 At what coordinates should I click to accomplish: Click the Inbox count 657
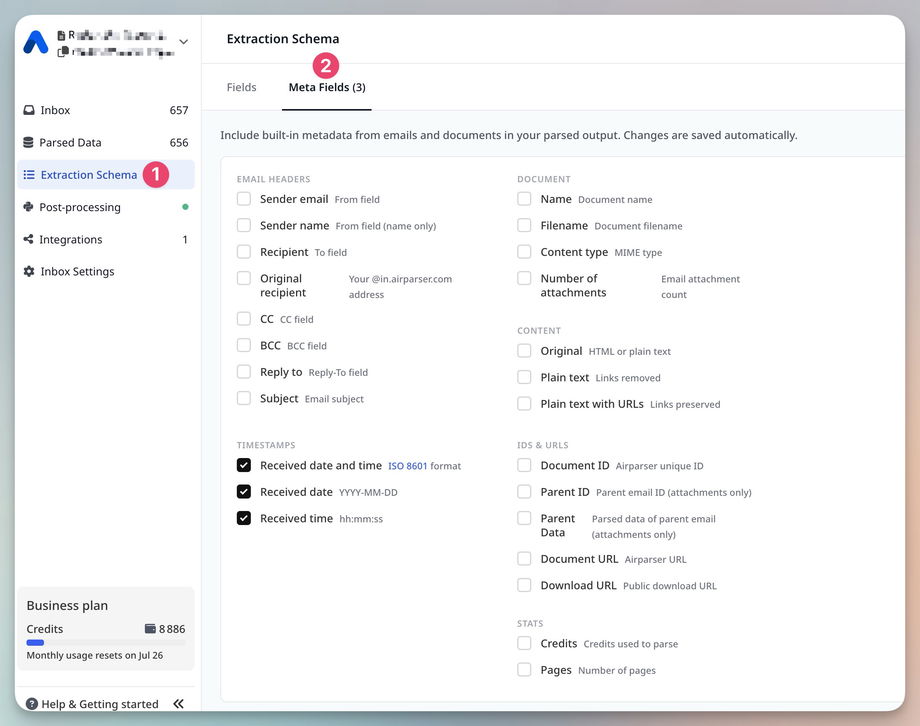(179, 110)
